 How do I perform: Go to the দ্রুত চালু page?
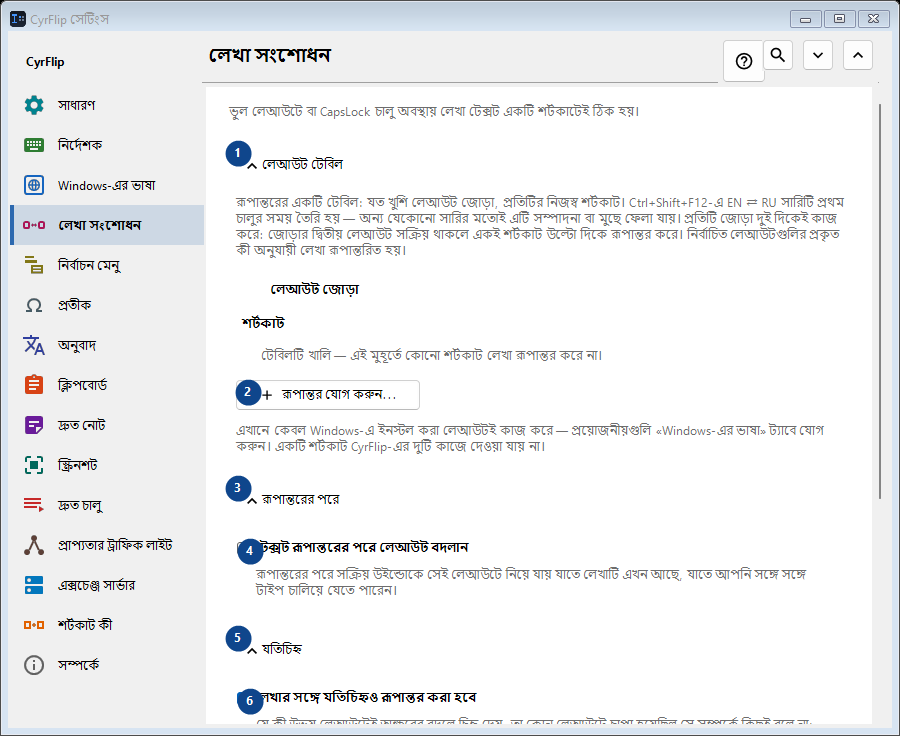click(x=107, y=505)
